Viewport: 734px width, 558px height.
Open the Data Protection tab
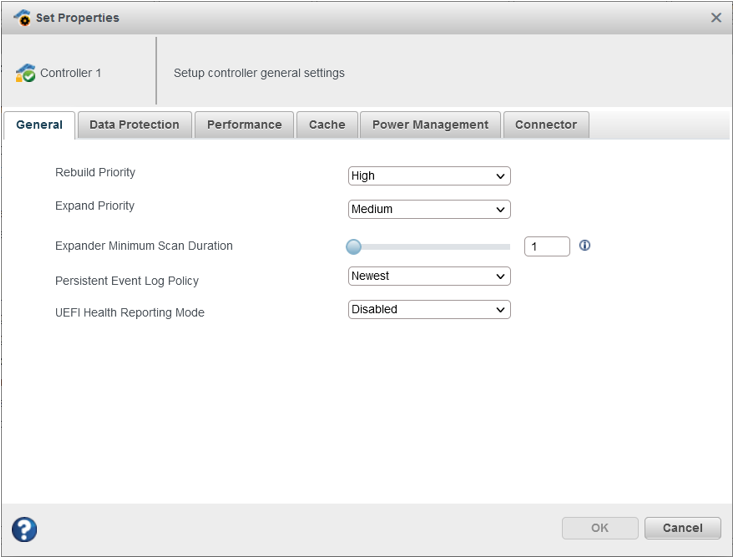pyautogui.click(x=134, y=125)
